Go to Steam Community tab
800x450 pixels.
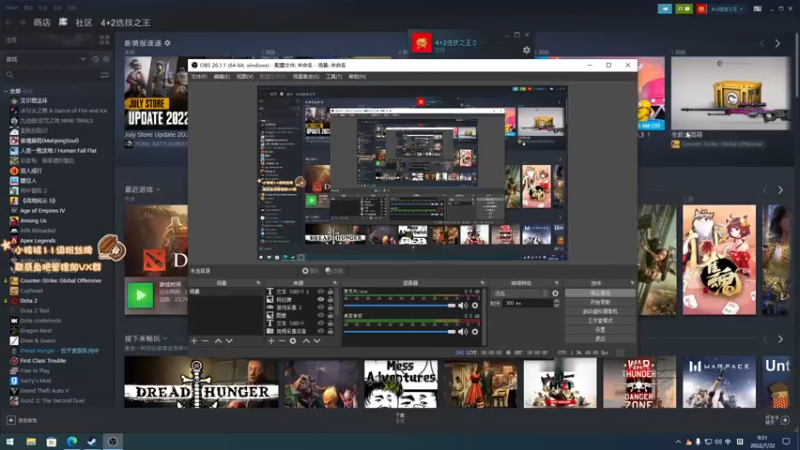tap(84, 22)
